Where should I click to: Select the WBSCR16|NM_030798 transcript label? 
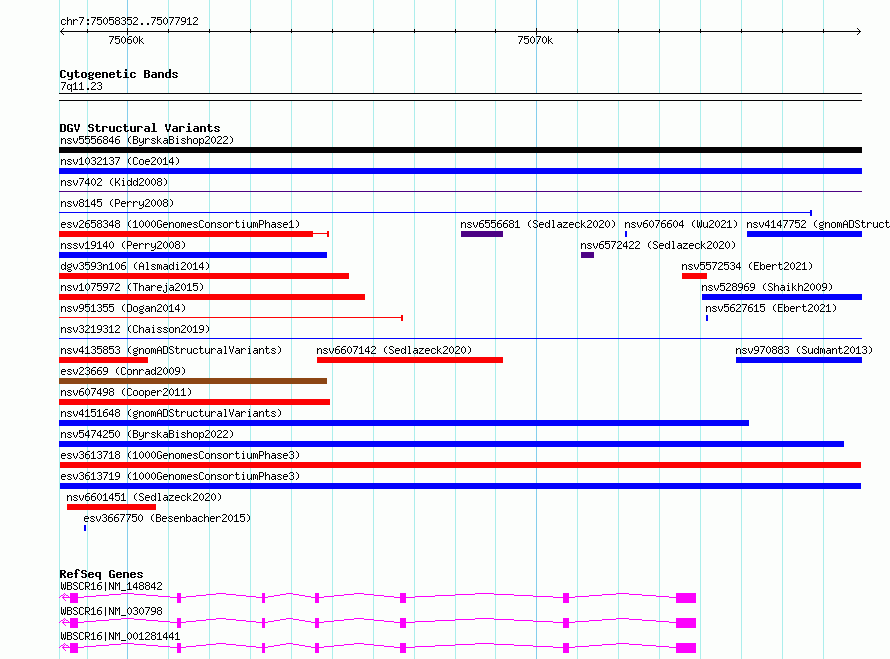[x=111, y=611]
